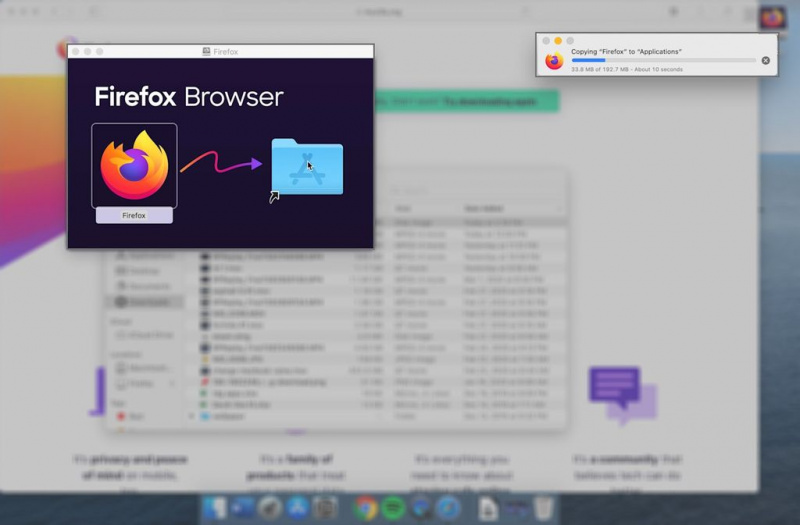Open Spotify from the Dock

click(x=393, y=508)
